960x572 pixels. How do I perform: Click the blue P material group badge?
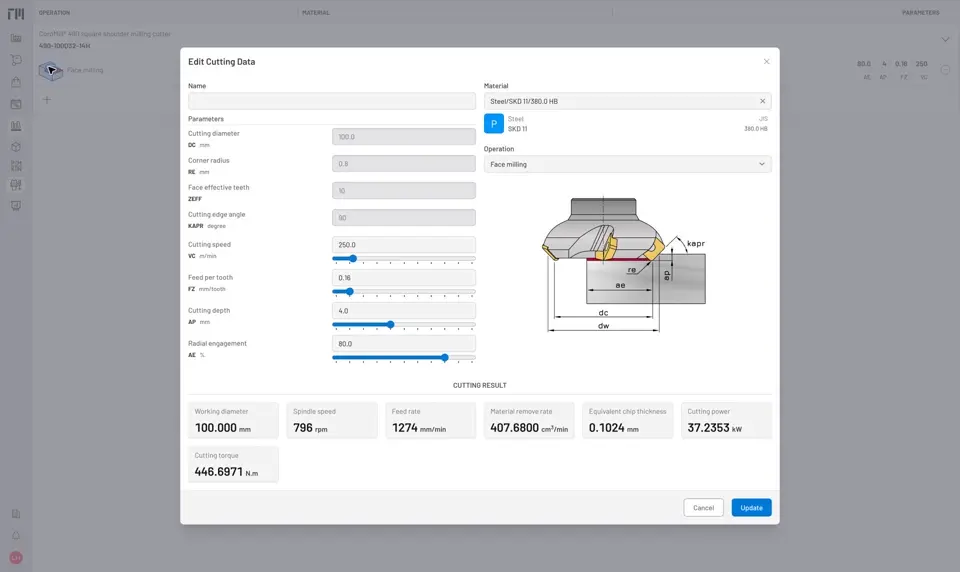click(493, 124)
